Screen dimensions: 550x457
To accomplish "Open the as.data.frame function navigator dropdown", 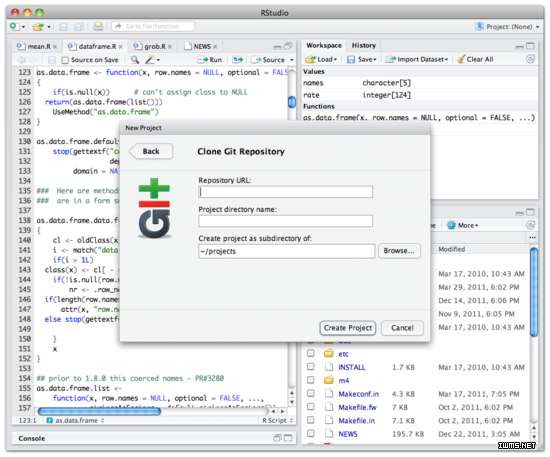I will 76,421.
